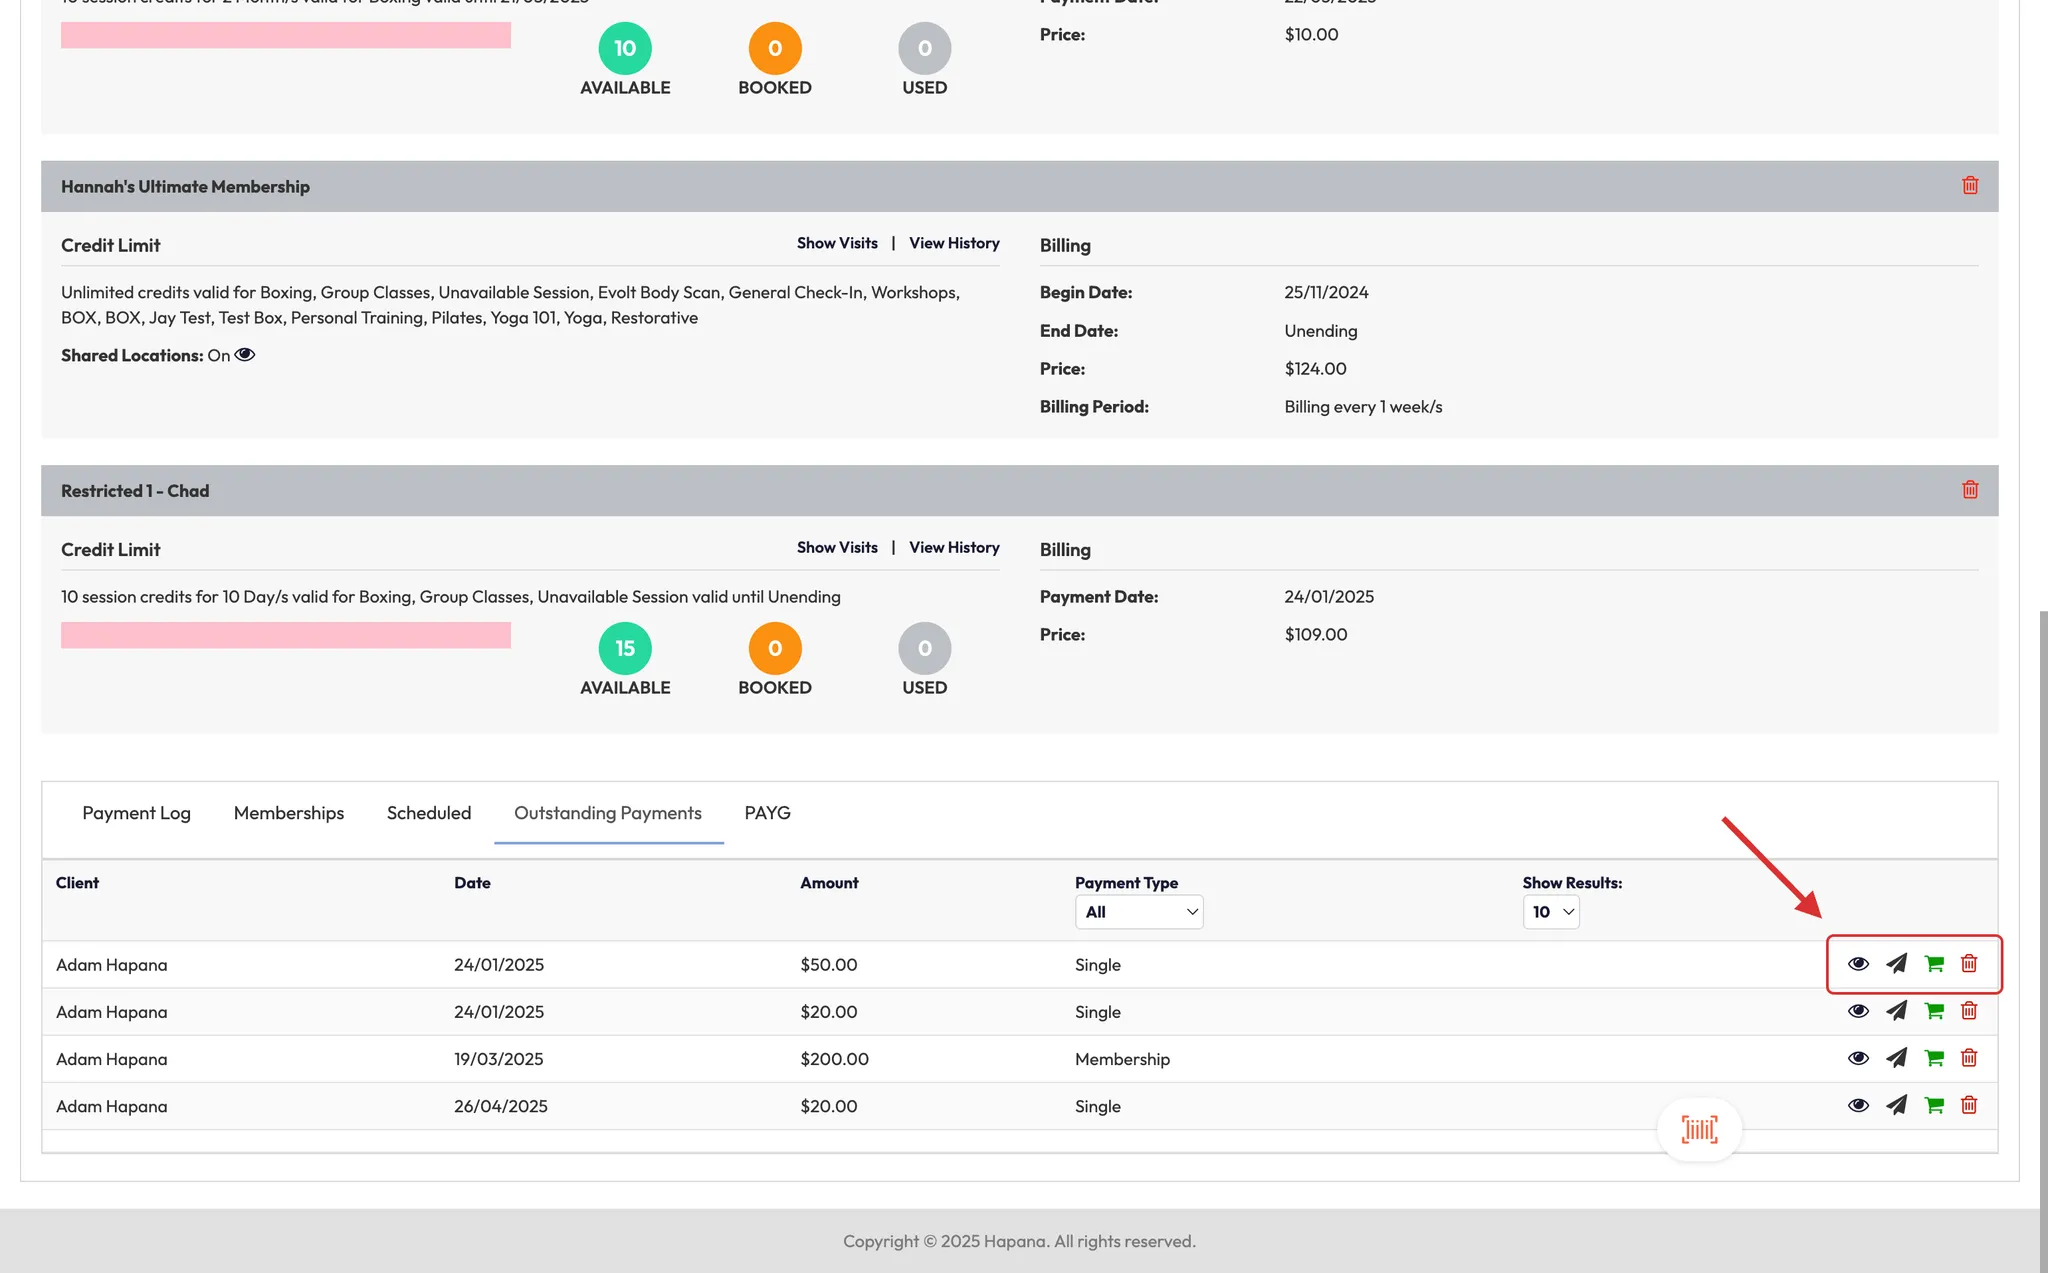
Task: Switch to the Scheduled tab
Action: (x=429, y=813)
